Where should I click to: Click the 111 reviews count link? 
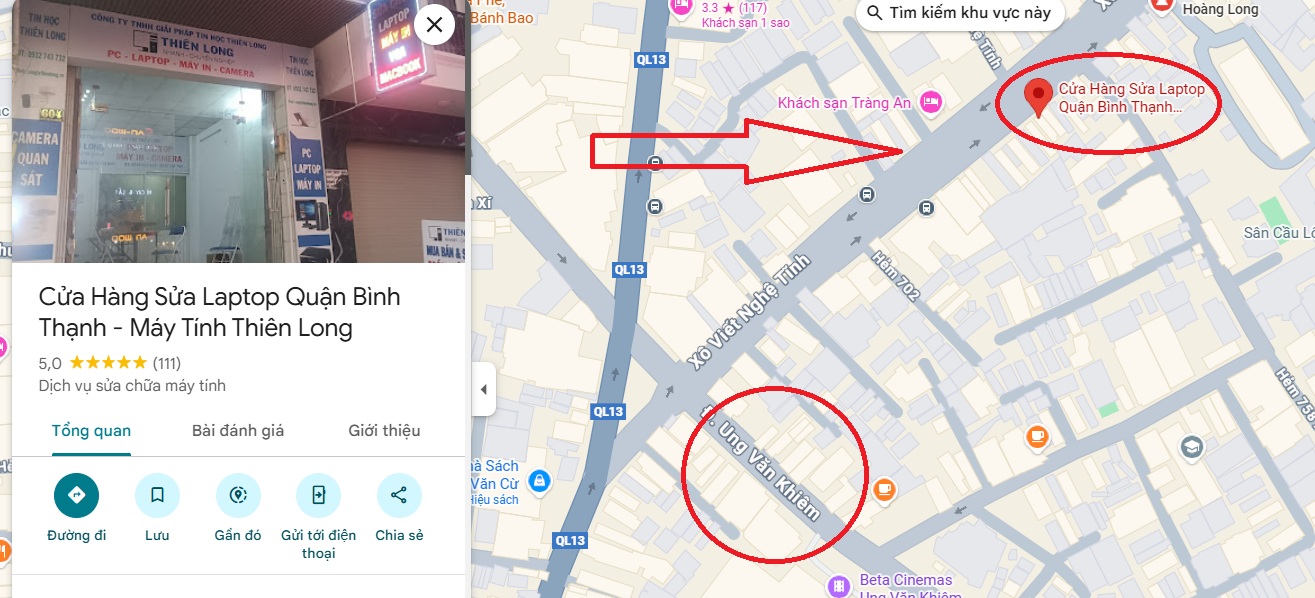(x=167, y=362)
